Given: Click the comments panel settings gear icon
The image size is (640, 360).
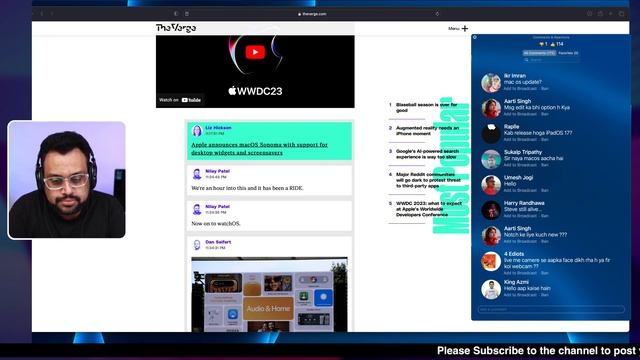Looking at the screenshot, I should (x=475, y=37).
